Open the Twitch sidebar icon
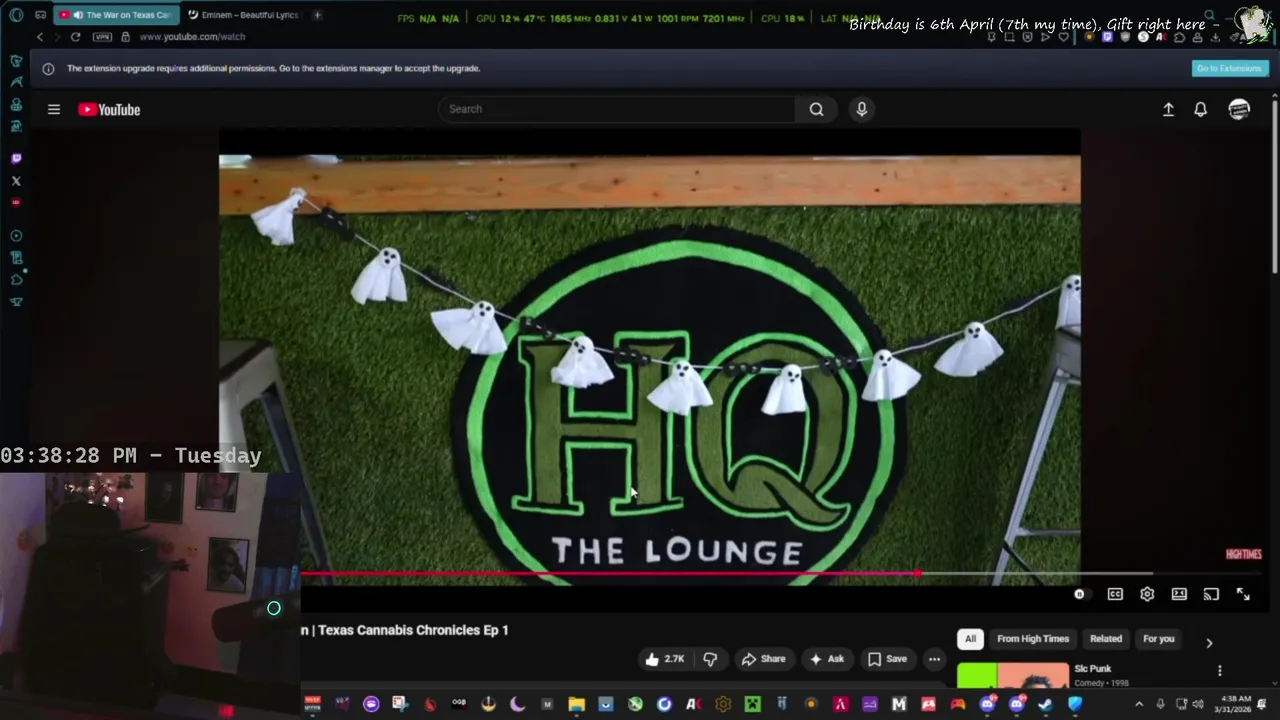This screenshot has height=720, width=1280. pyautogui.click(x=16, y=159)
